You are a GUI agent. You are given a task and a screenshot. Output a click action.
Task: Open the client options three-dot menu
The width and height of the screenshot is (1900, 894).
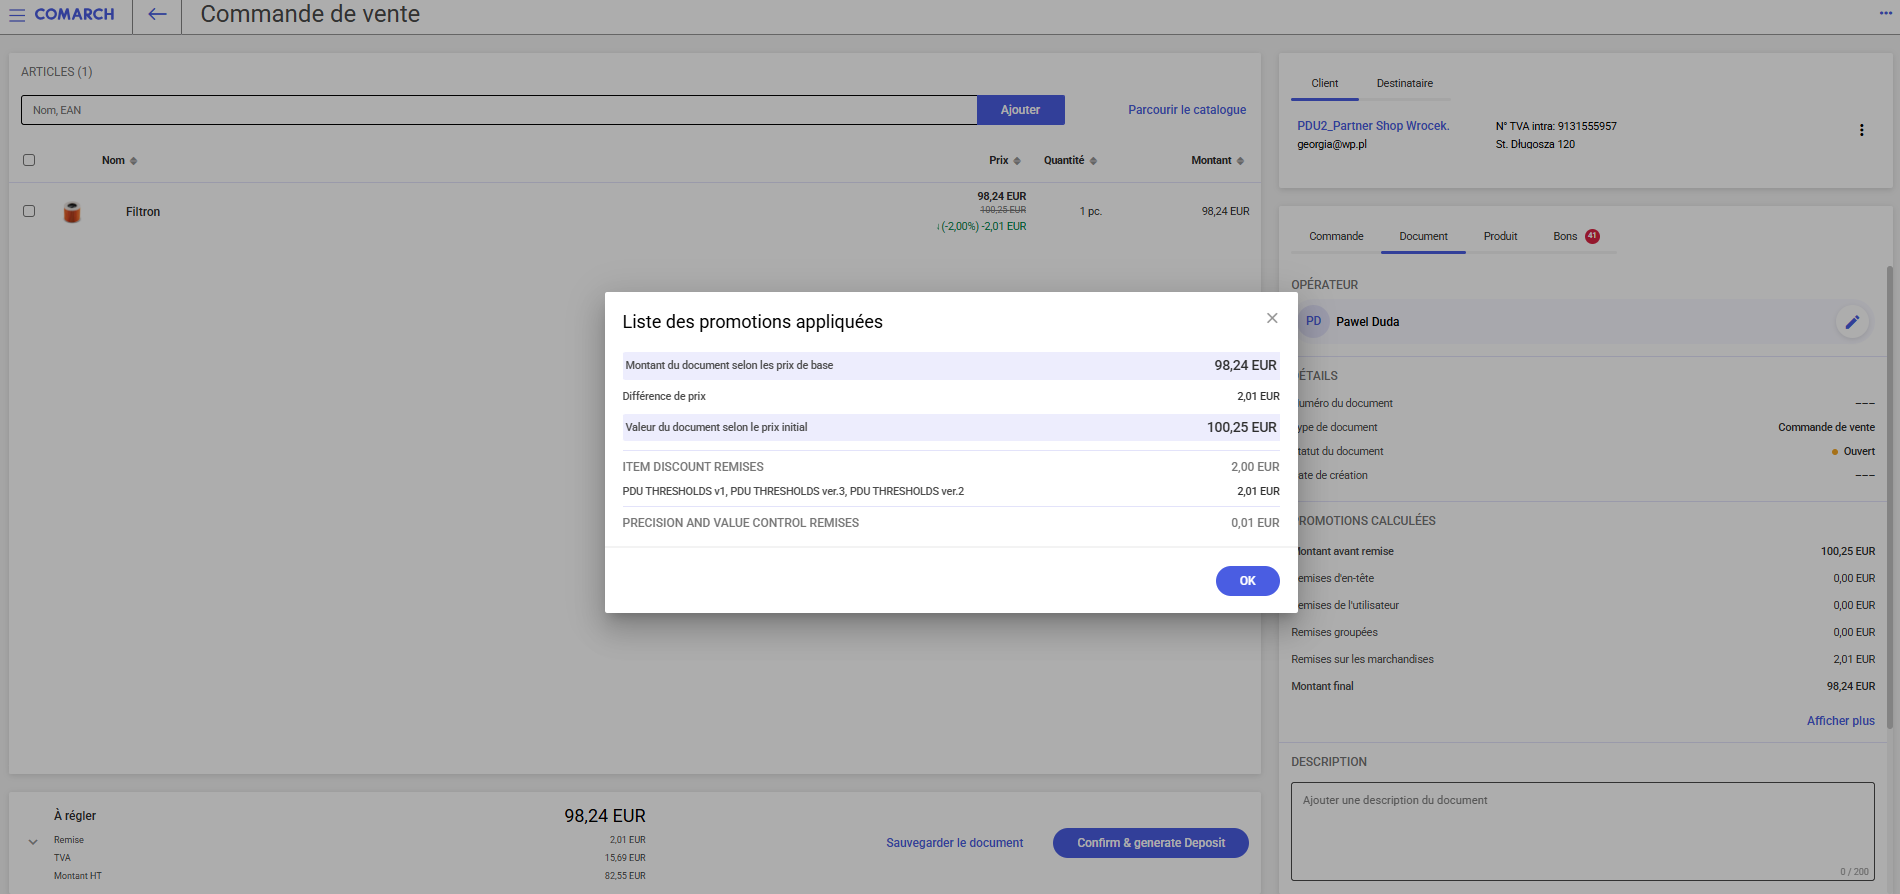pos(1861,130)
